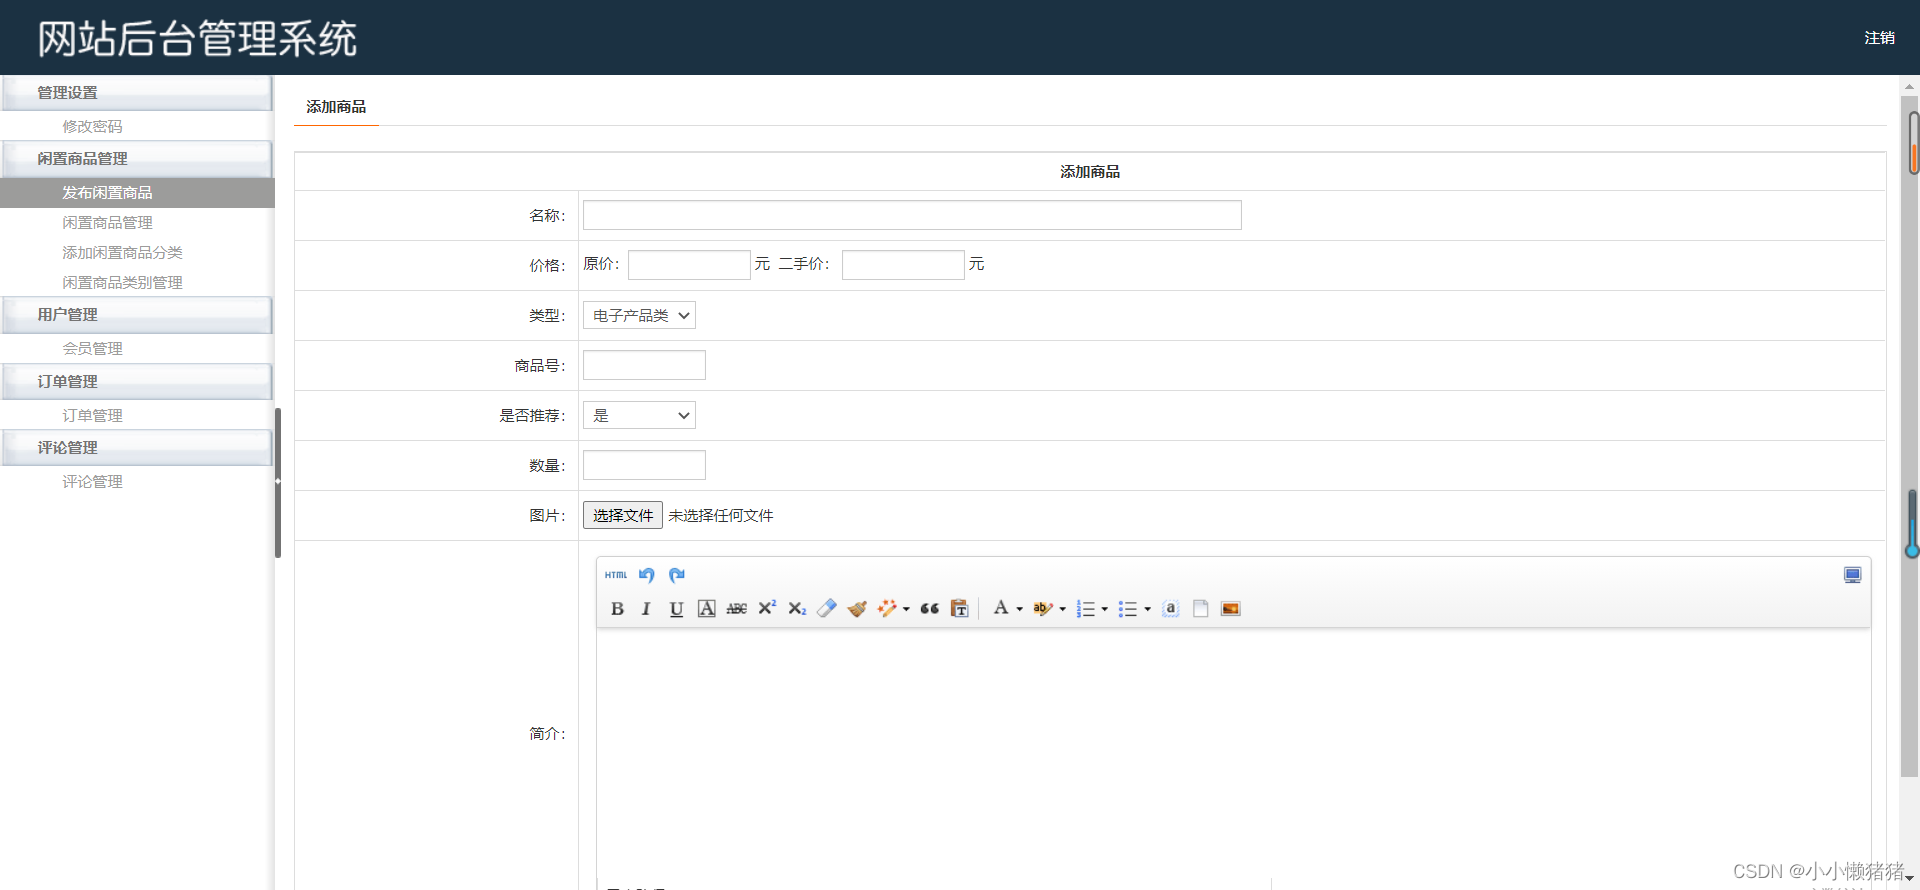The height and width of the screenshot is (890, 1920).
Task: Focus the 数量 input field
Action: 644,465
